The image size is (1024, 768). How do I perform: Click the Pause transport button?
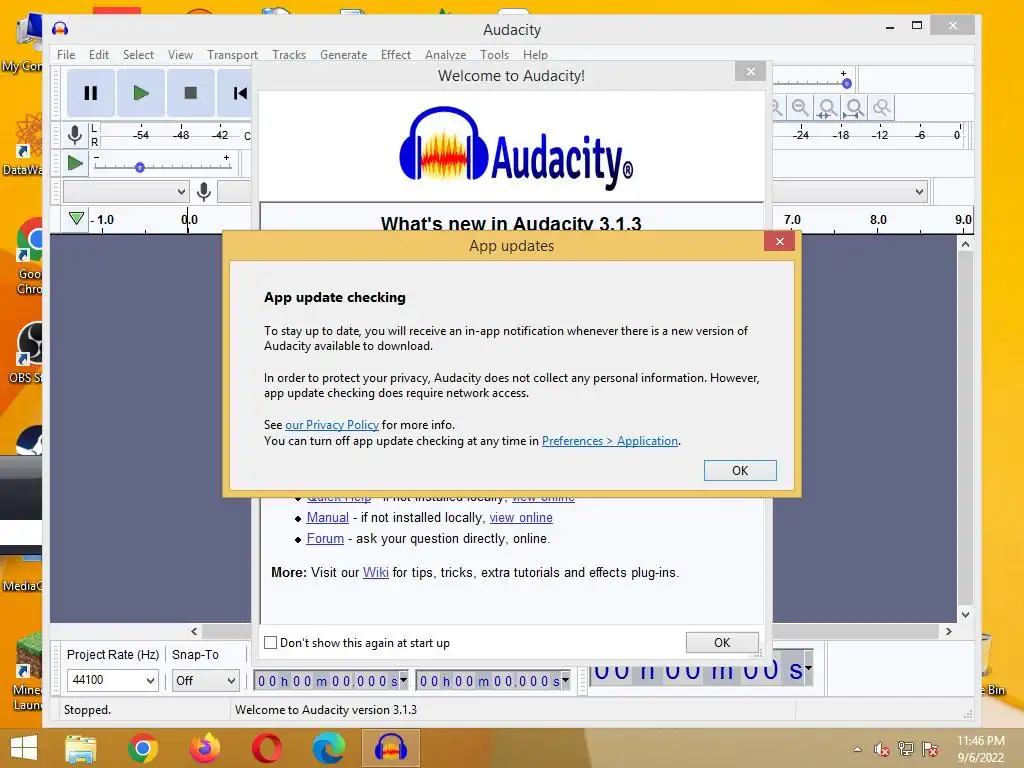(x=91, y=93)
